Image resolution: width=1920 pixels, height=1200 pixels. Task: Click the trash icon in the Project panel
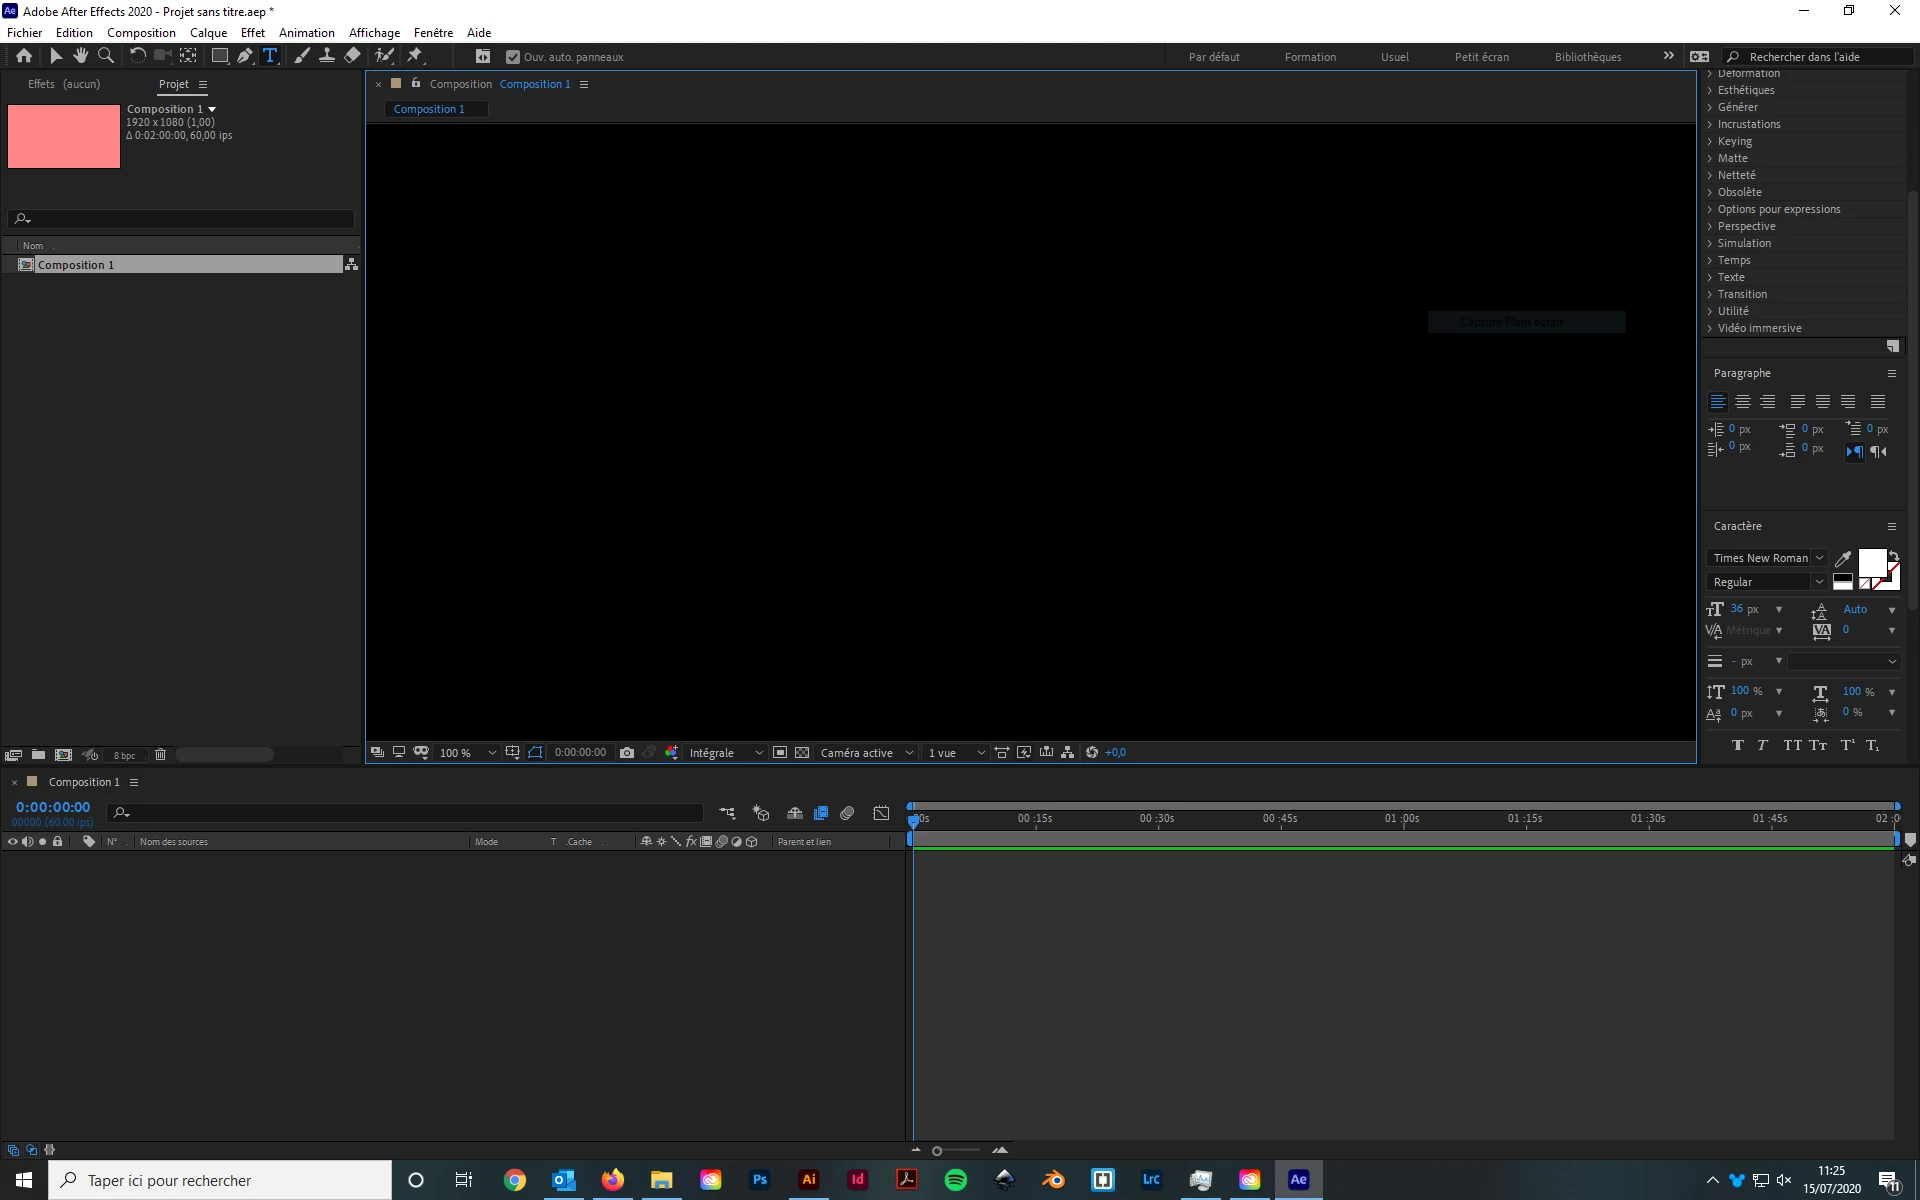[160, 755]
